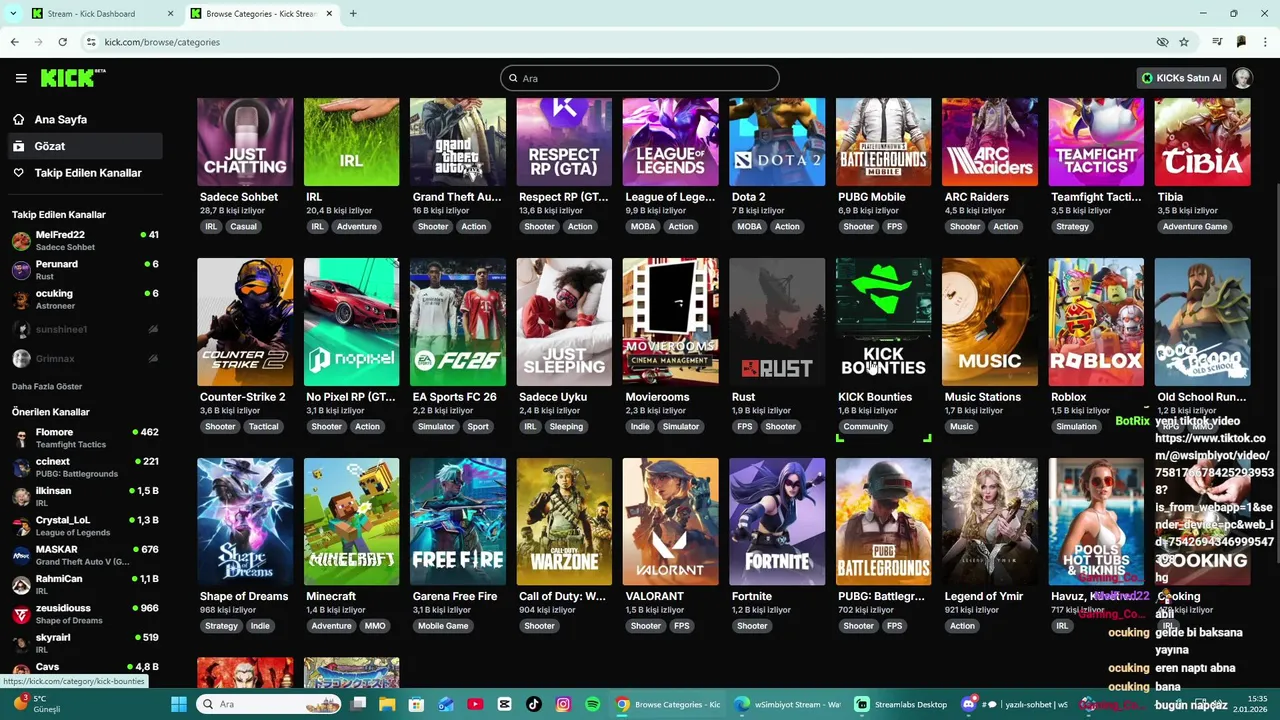Image resolution: width=1280 pixels, height=720 pixels.
Task: Open File Explorer from the taskbar
Action: pyautogui.click(x=387, y=704)
